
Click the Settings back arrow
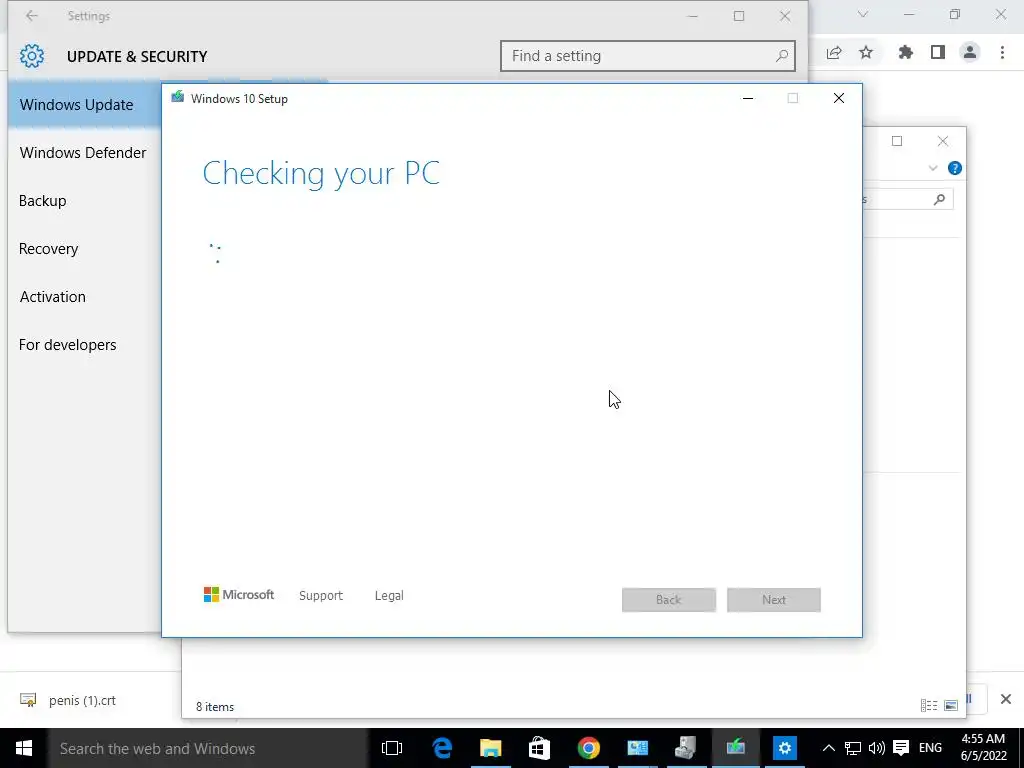pyautogui.click(x=31, y=16)
